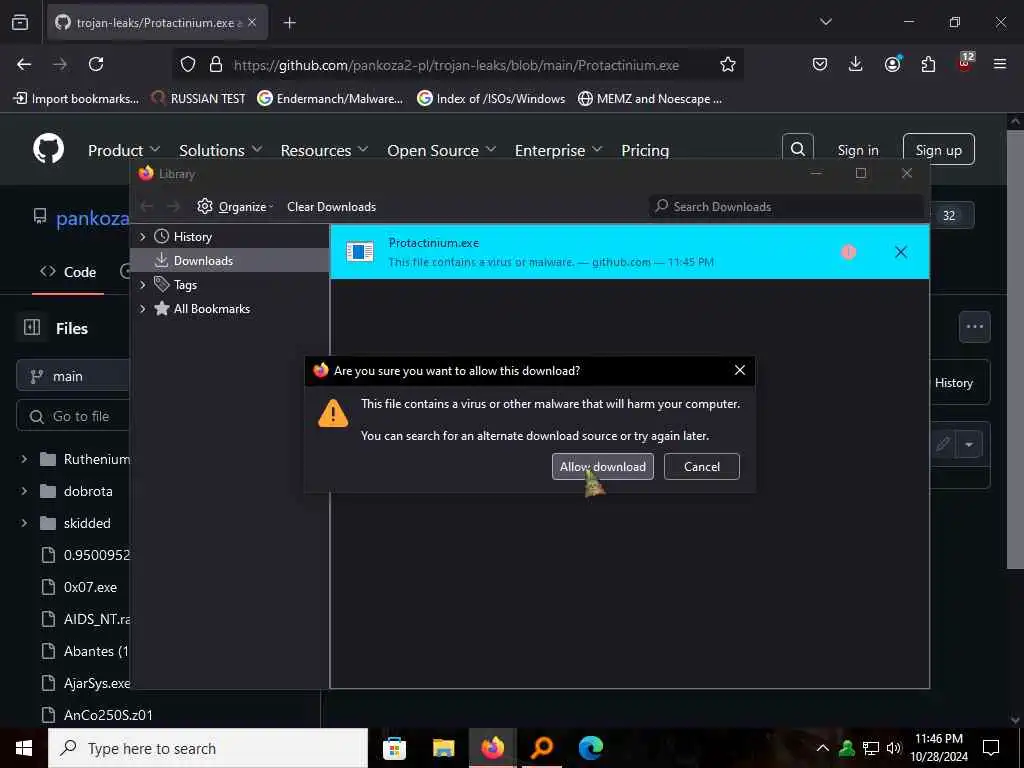Expand All Bookmarks in Library sidebar
The width and height of the screenshot is (1024, 768).
click(142, 309)
